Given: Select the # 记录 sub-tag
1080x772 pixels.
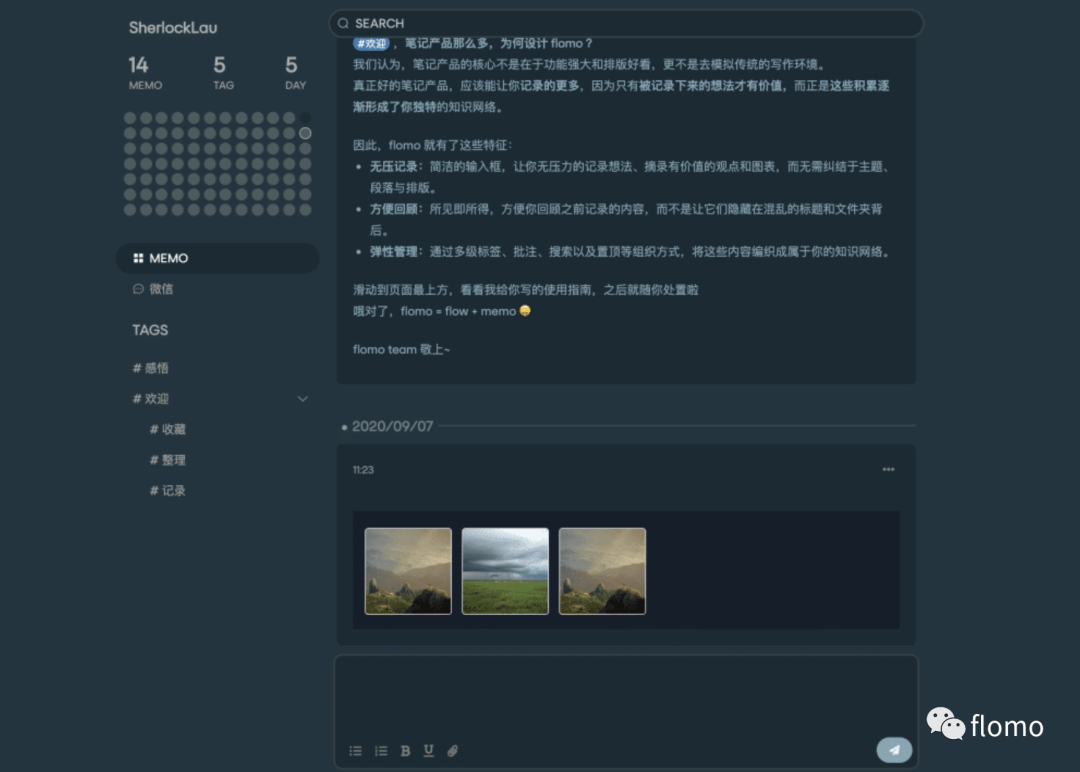Looking at the screenshot, I should pyautogui.click(x=168, y=490).
